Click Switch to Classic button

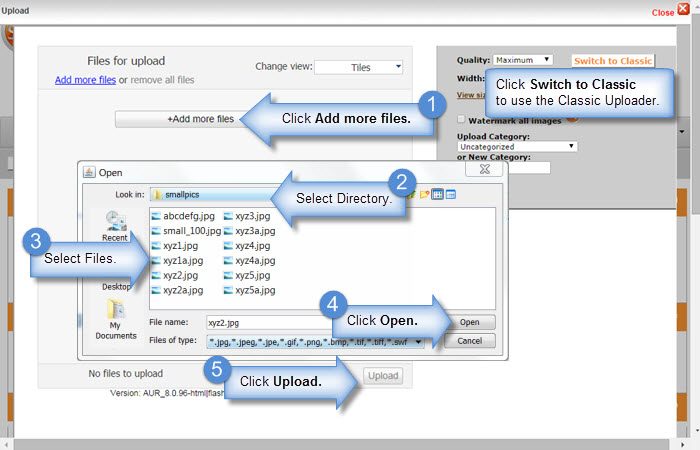click(612, 61)
